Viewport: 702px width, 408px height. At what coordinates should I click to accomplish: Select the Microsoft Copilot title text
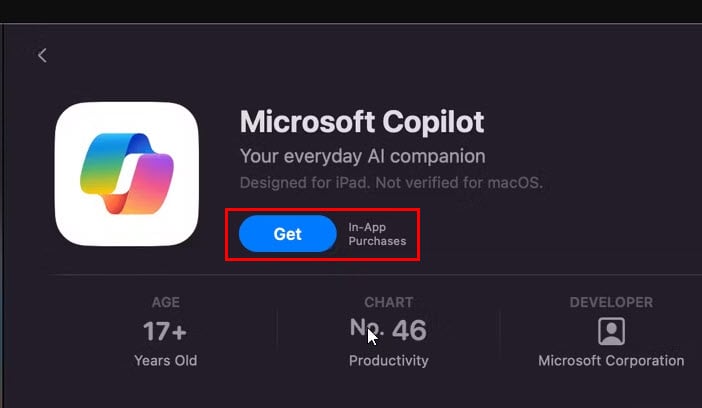[362, 122]
